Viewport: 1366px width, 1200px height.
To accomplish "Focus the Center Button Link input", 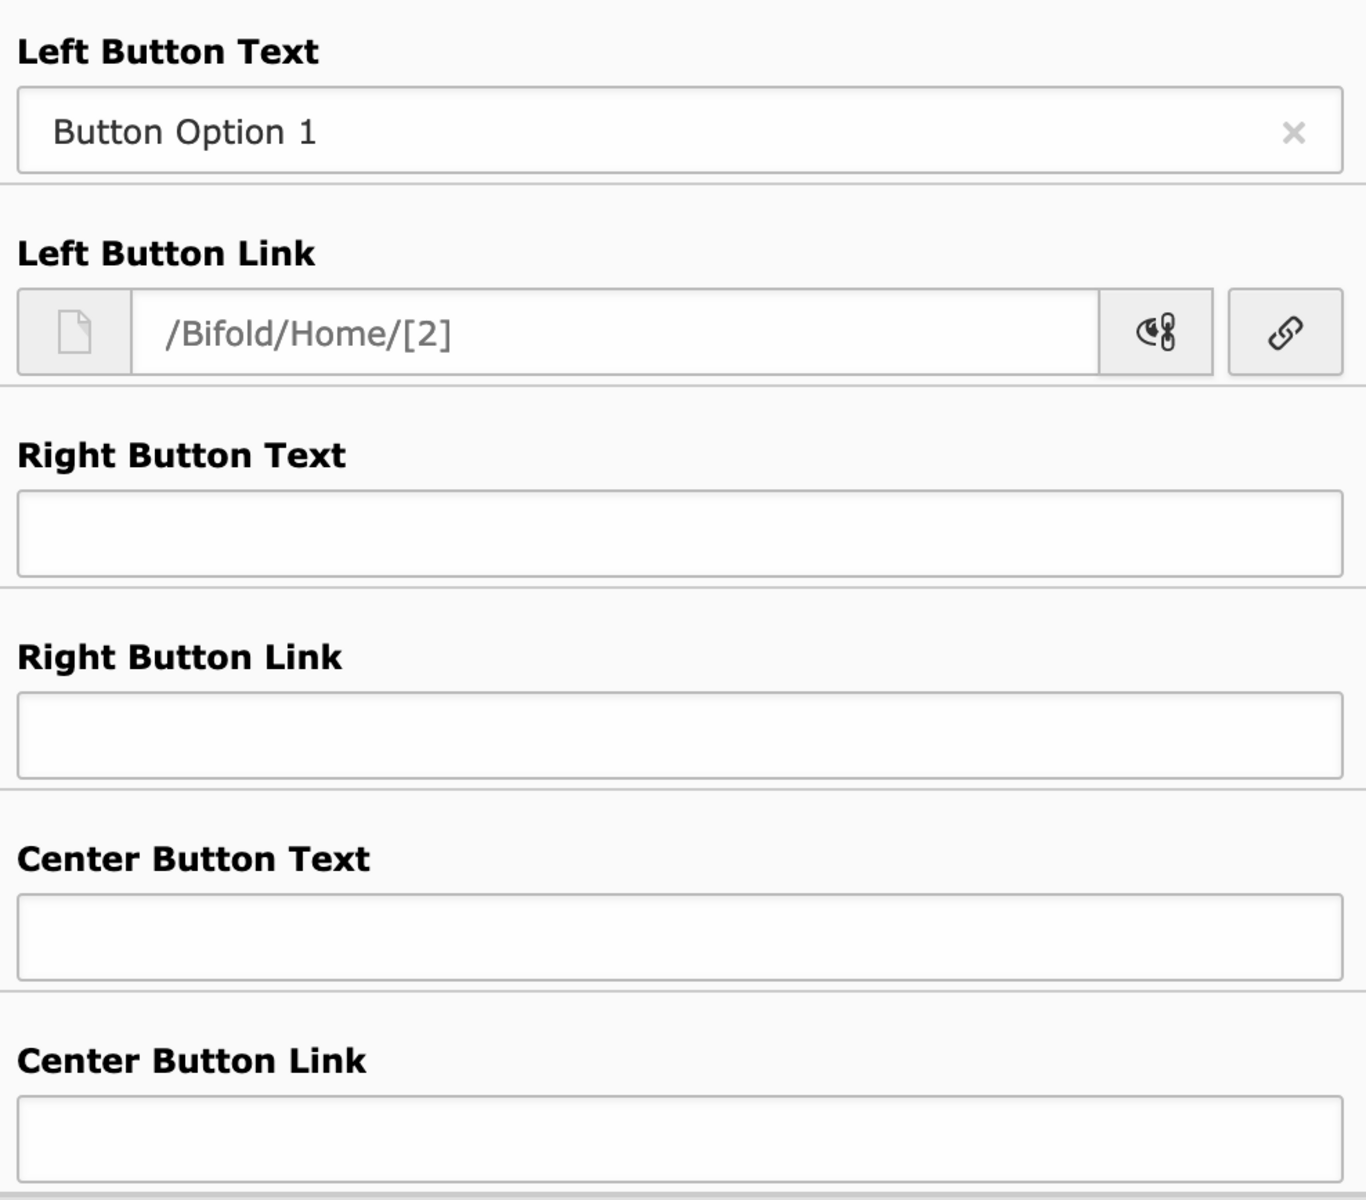I will (x=680, y=1139).
